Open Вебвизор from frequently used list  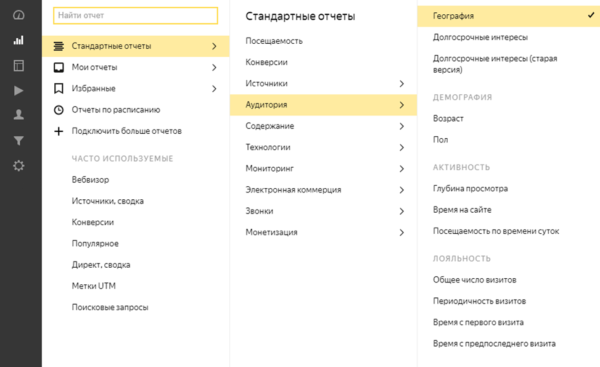click(90, 180)
